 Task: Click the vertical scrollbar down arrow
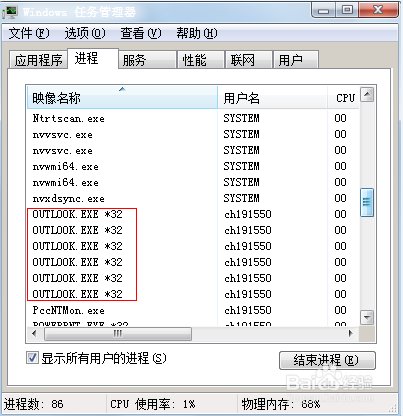point(367,317)
